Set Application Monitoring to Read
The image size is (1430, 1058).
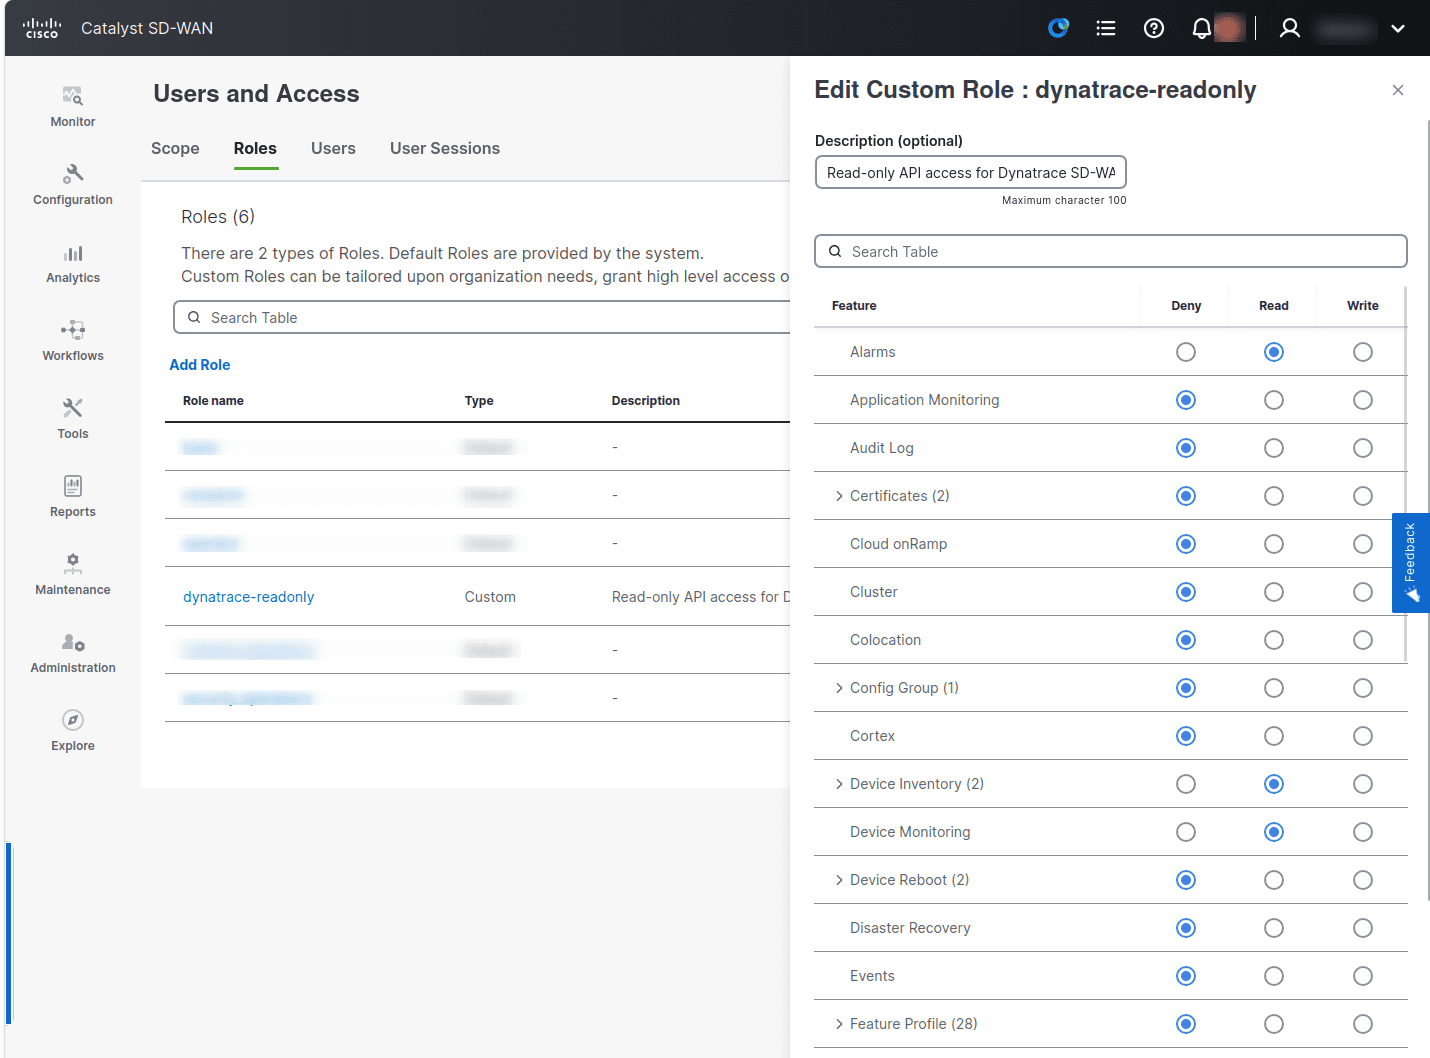1274,400
